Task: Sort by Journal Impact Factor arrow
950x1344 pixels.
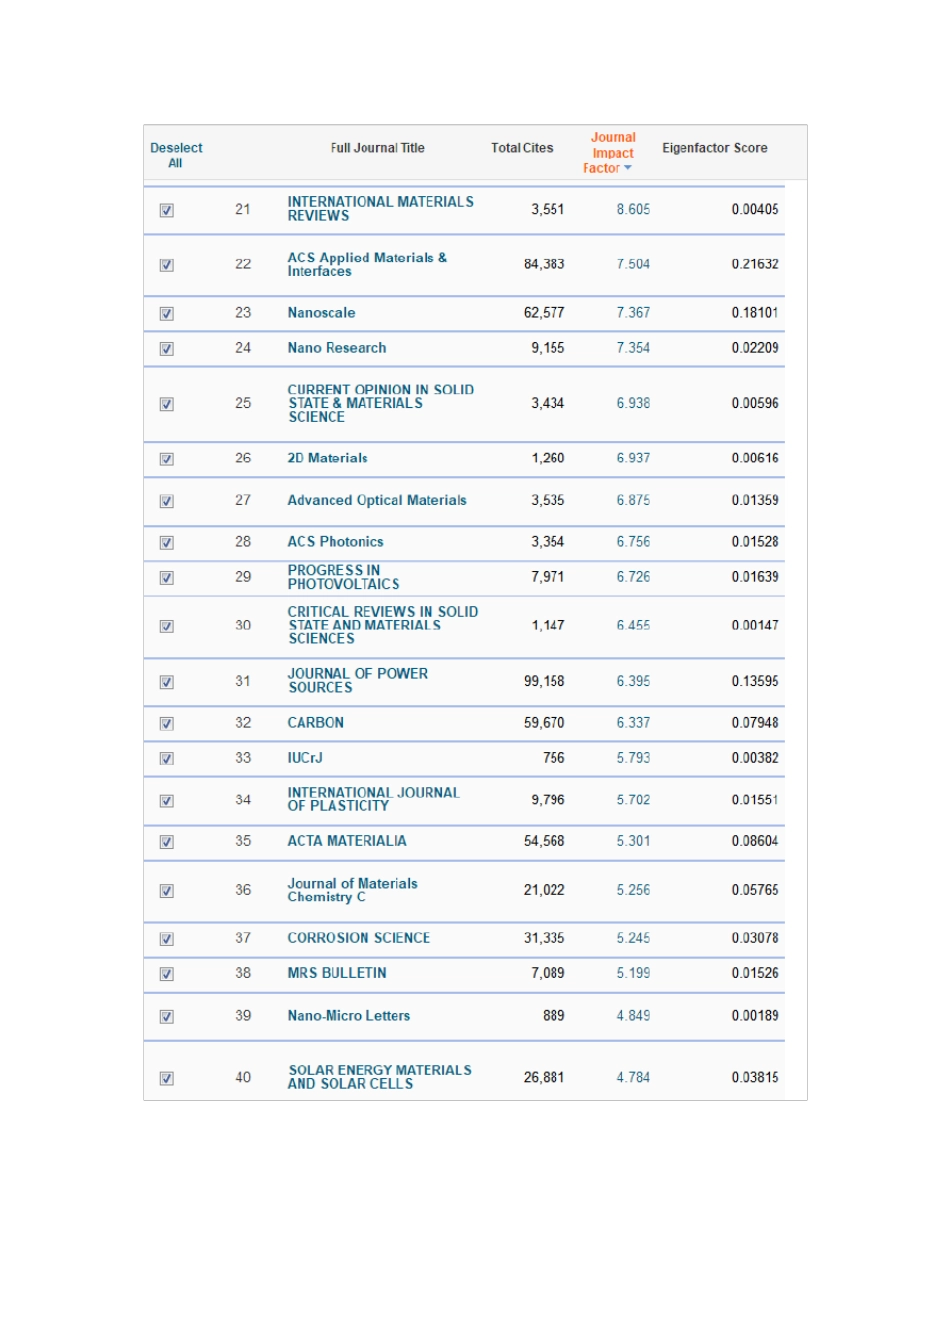Action: click(628, 168)
